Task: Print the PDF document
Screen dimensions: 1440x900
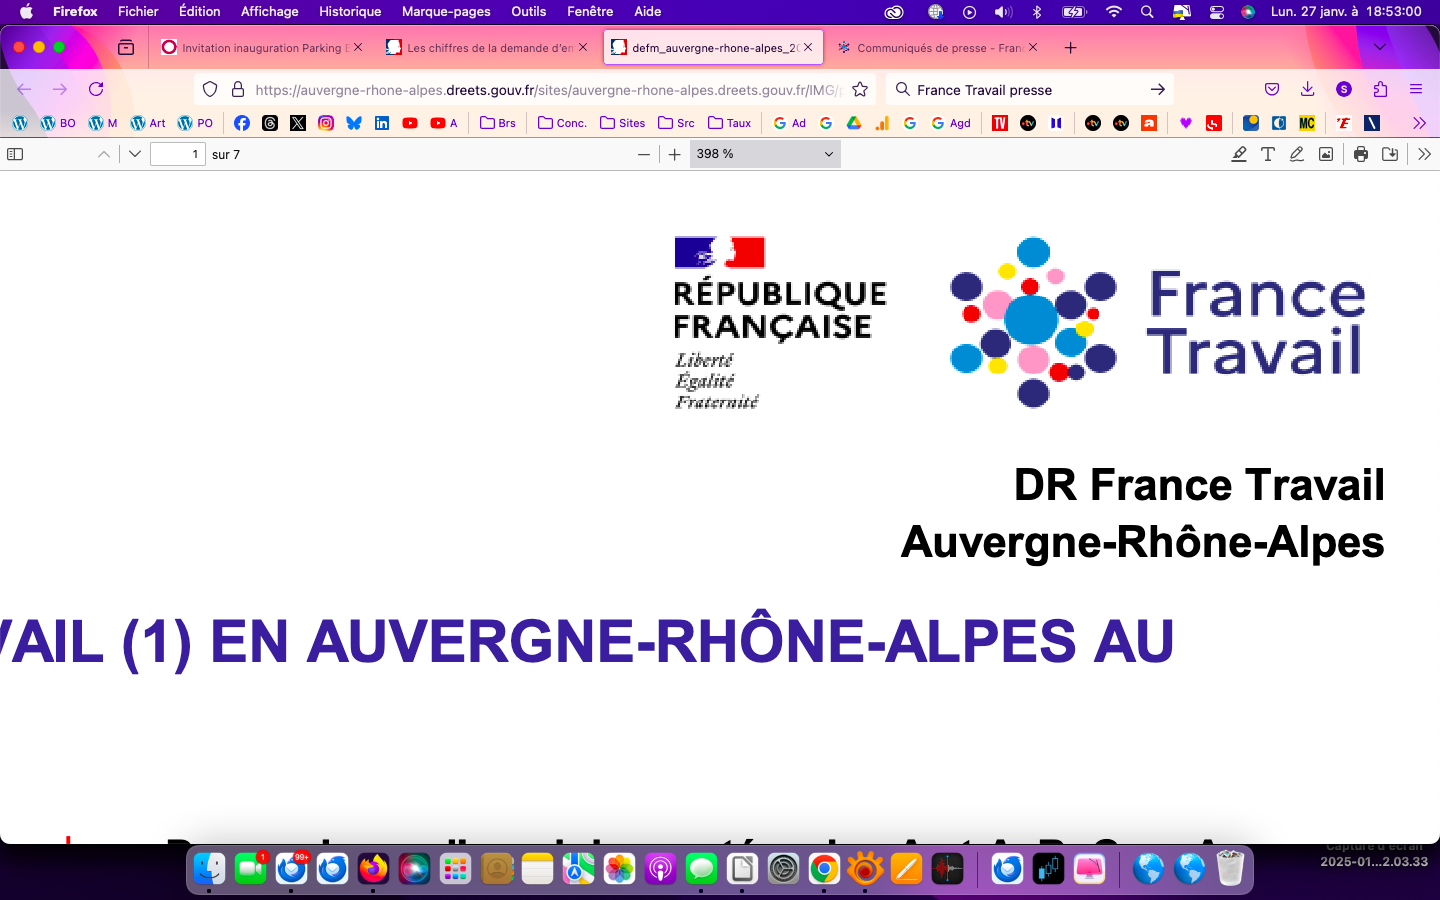Action: 1361,154
